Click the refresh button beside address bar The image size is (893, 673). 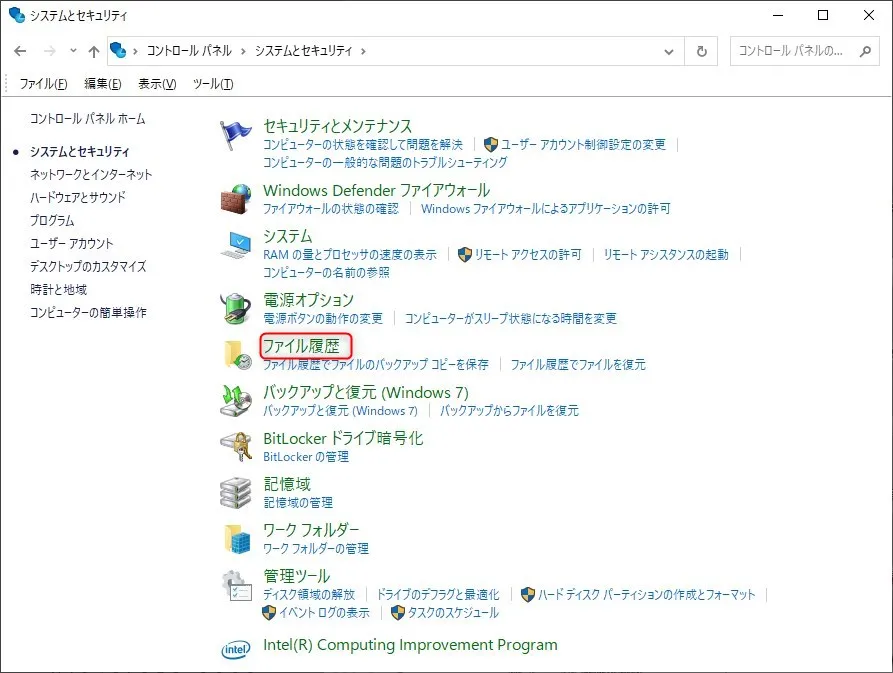[x=702, y=51]
